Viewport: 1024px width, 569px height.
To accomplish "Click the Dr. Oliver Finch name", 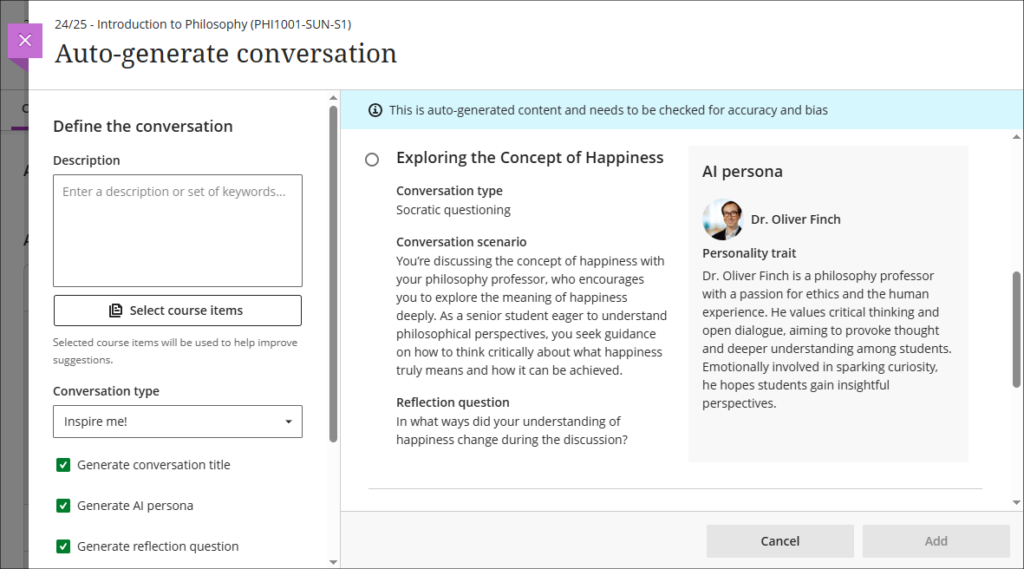I will pos(795,219).
